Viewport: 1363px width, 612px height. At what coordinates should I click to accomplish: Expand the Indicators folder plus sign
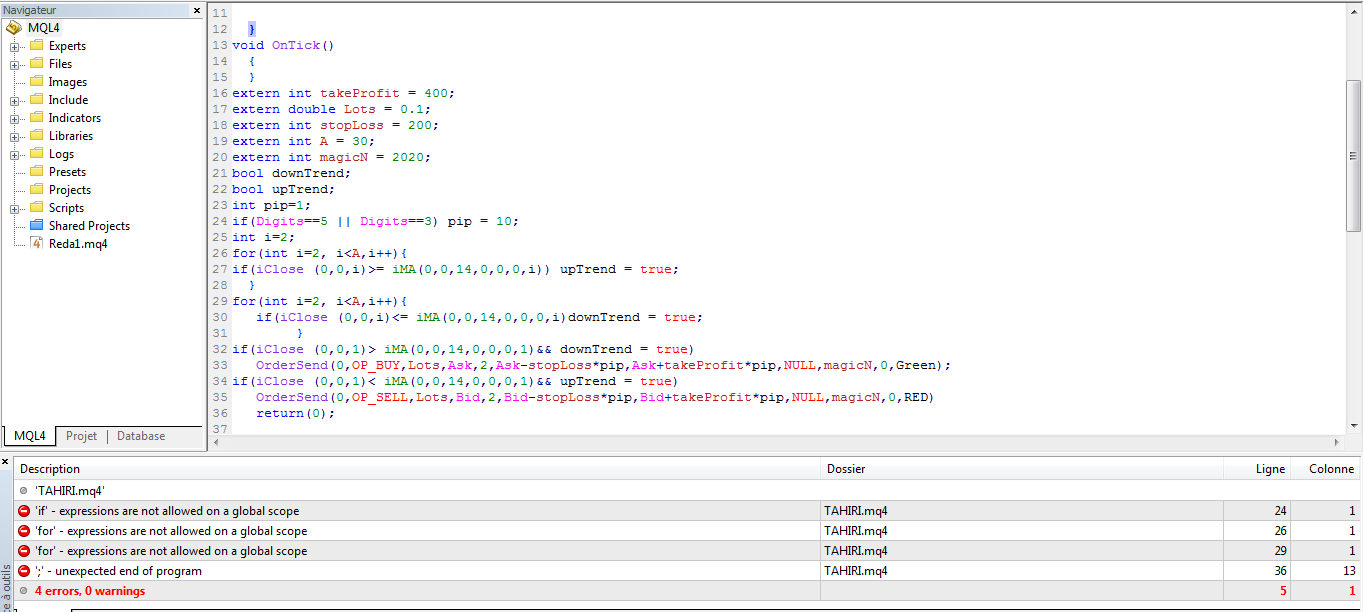(15, 118)
